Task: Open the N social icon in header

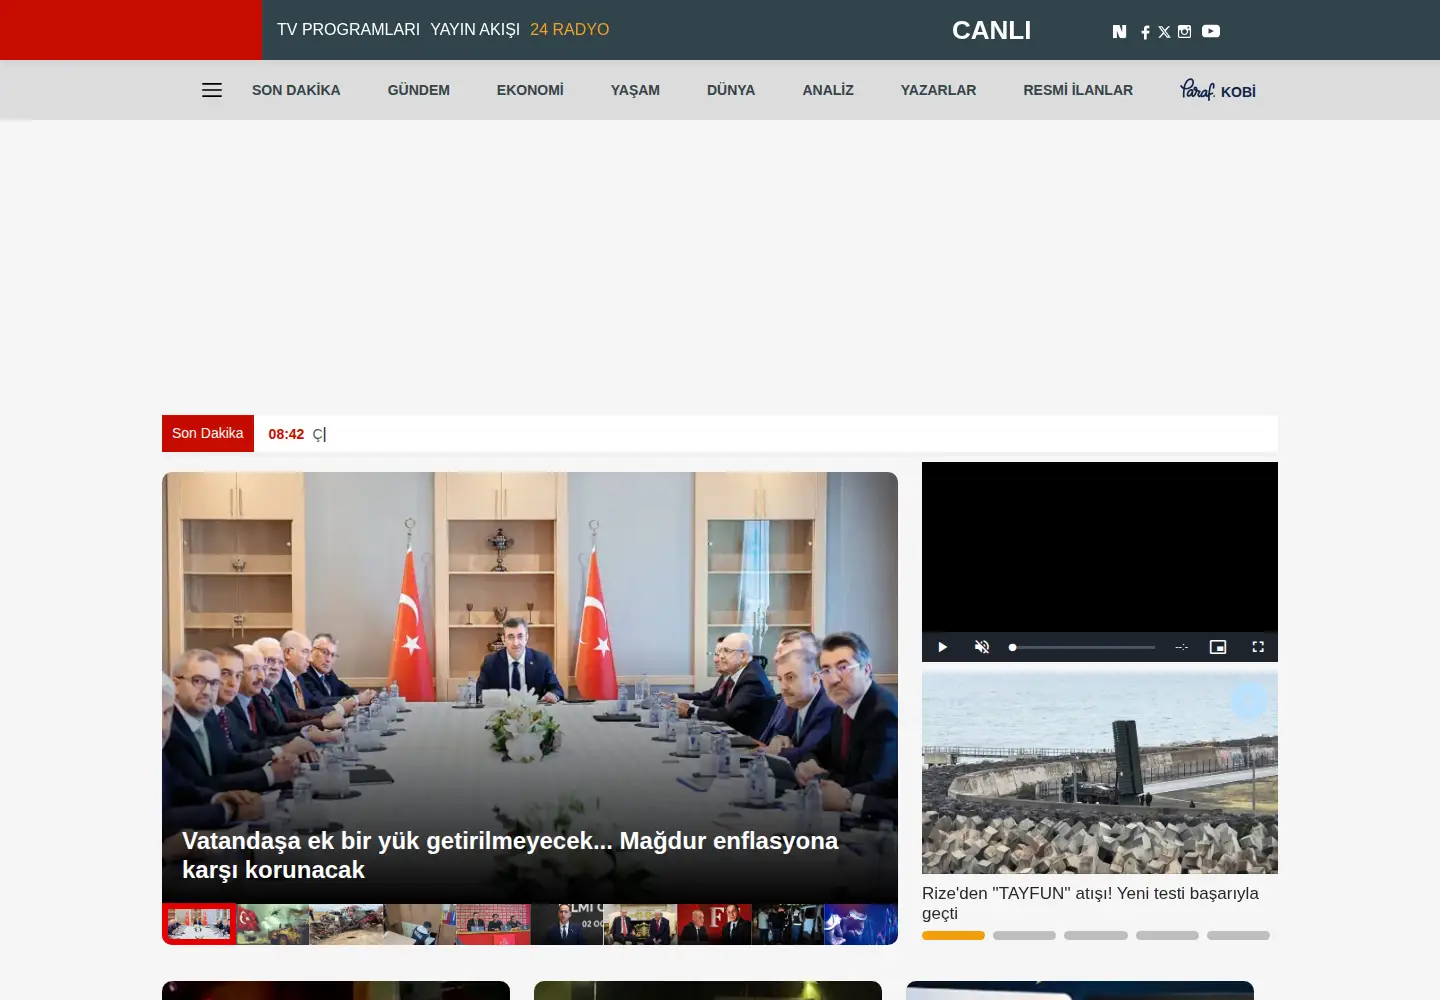Action: (1119, 31)
